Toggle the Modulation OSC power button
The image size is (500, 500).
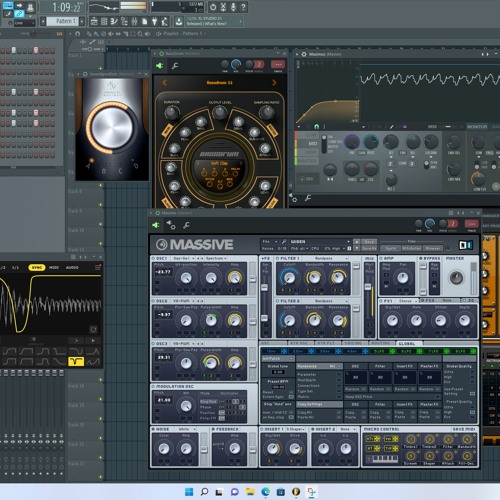tap(154, 386)
